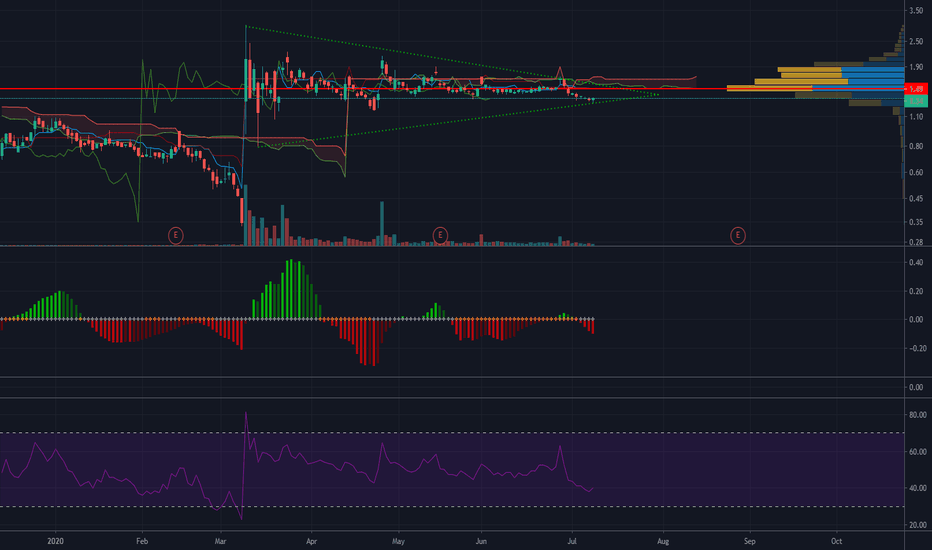The width and height of the screenshot is (932, 550).
Task: Click the 0.45 price axis label
Action: [916, 199]
